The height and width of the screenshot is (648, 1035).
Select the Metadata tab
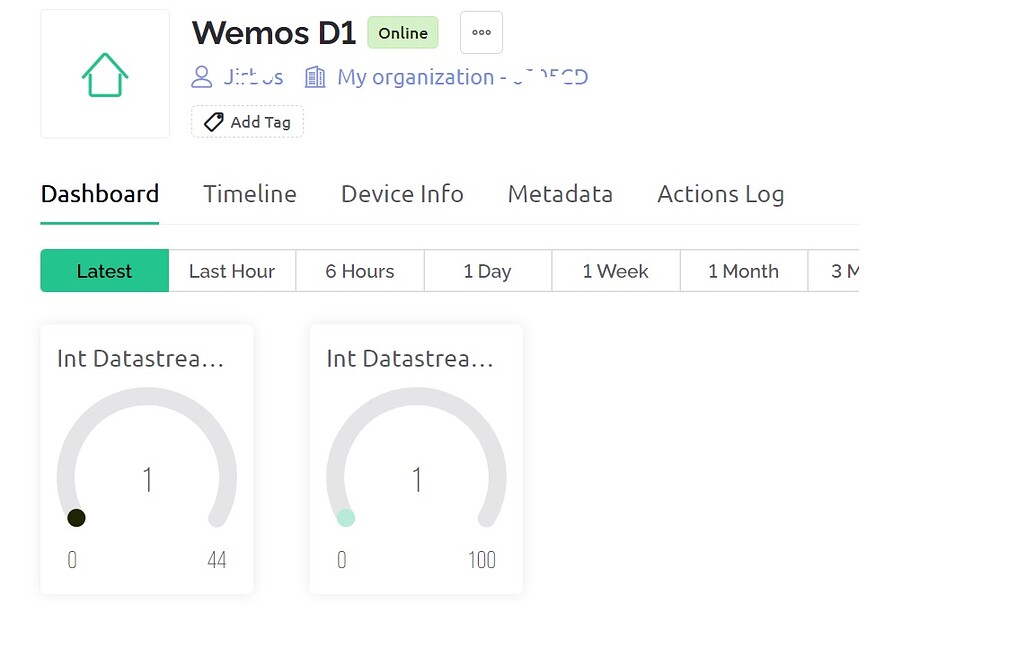pos(560,194)
